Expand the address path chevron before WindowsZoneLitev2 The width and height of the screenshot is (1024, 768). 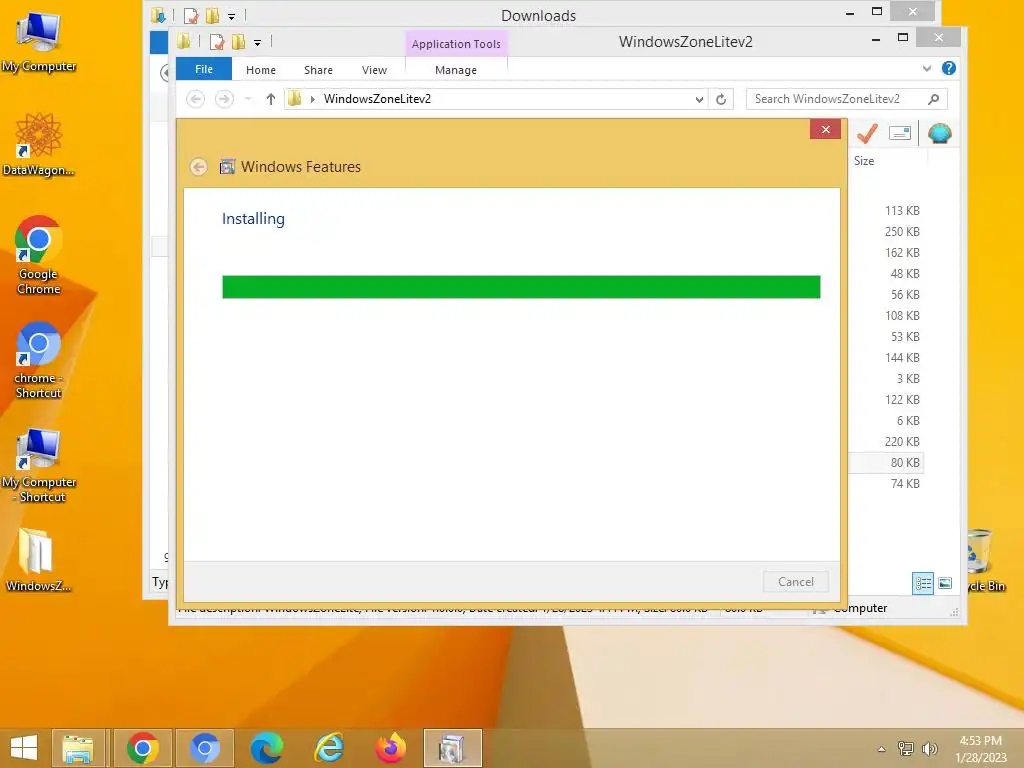tap(313, 99)
